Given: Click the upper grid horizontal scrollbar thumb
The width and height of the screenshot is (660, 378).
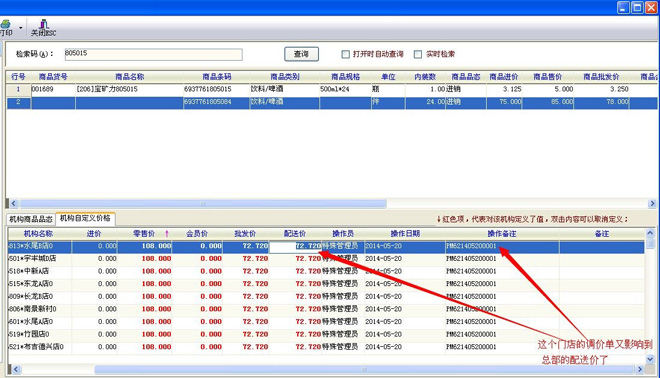Looking at the screenshot, I should coord(203,204).
